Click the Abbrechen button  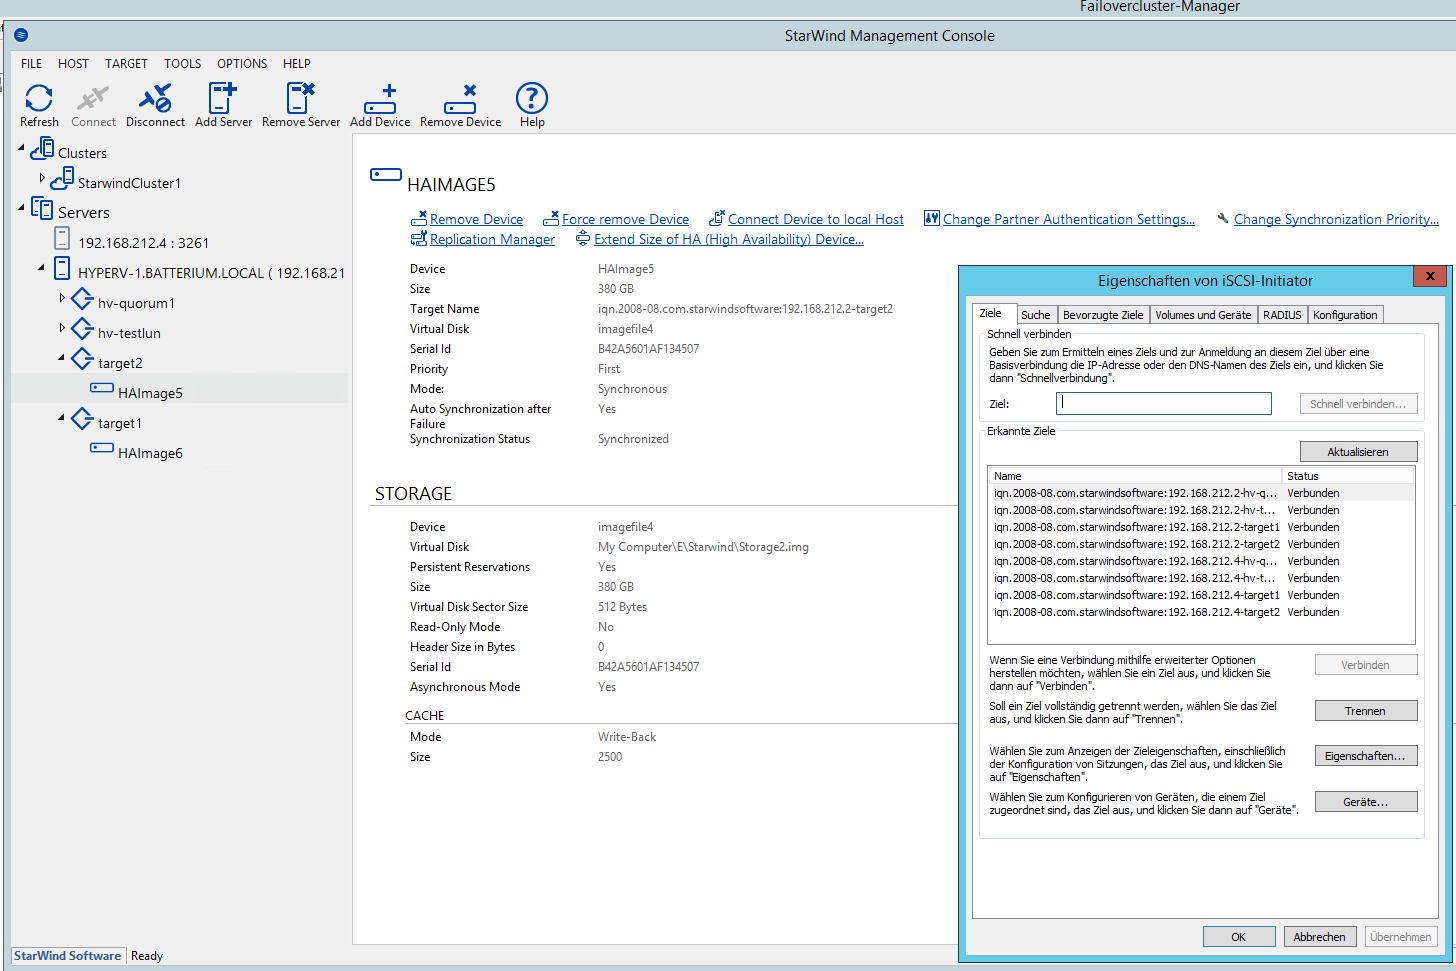point(1319,937)
